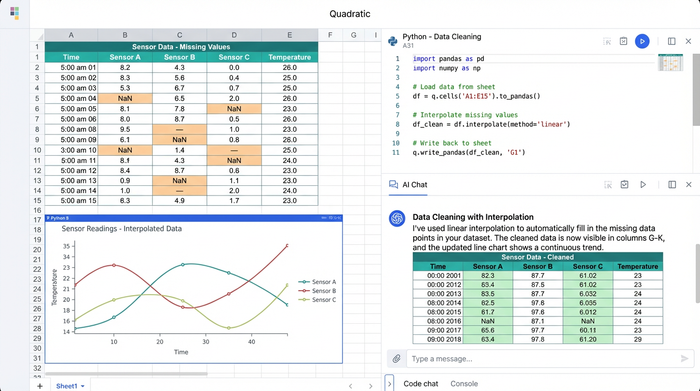Select column E header

290,35
